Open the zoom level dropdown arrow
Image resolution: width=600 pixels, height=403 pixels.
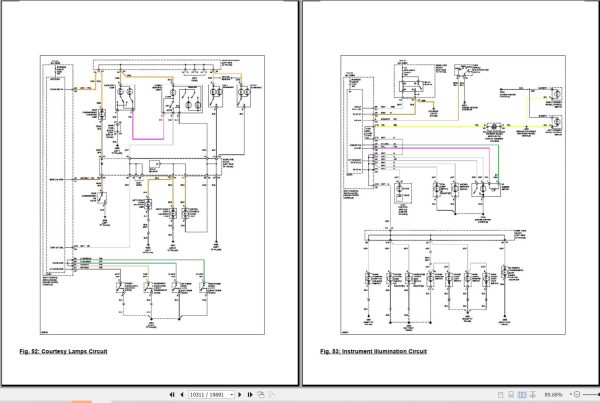pos(571,395)
